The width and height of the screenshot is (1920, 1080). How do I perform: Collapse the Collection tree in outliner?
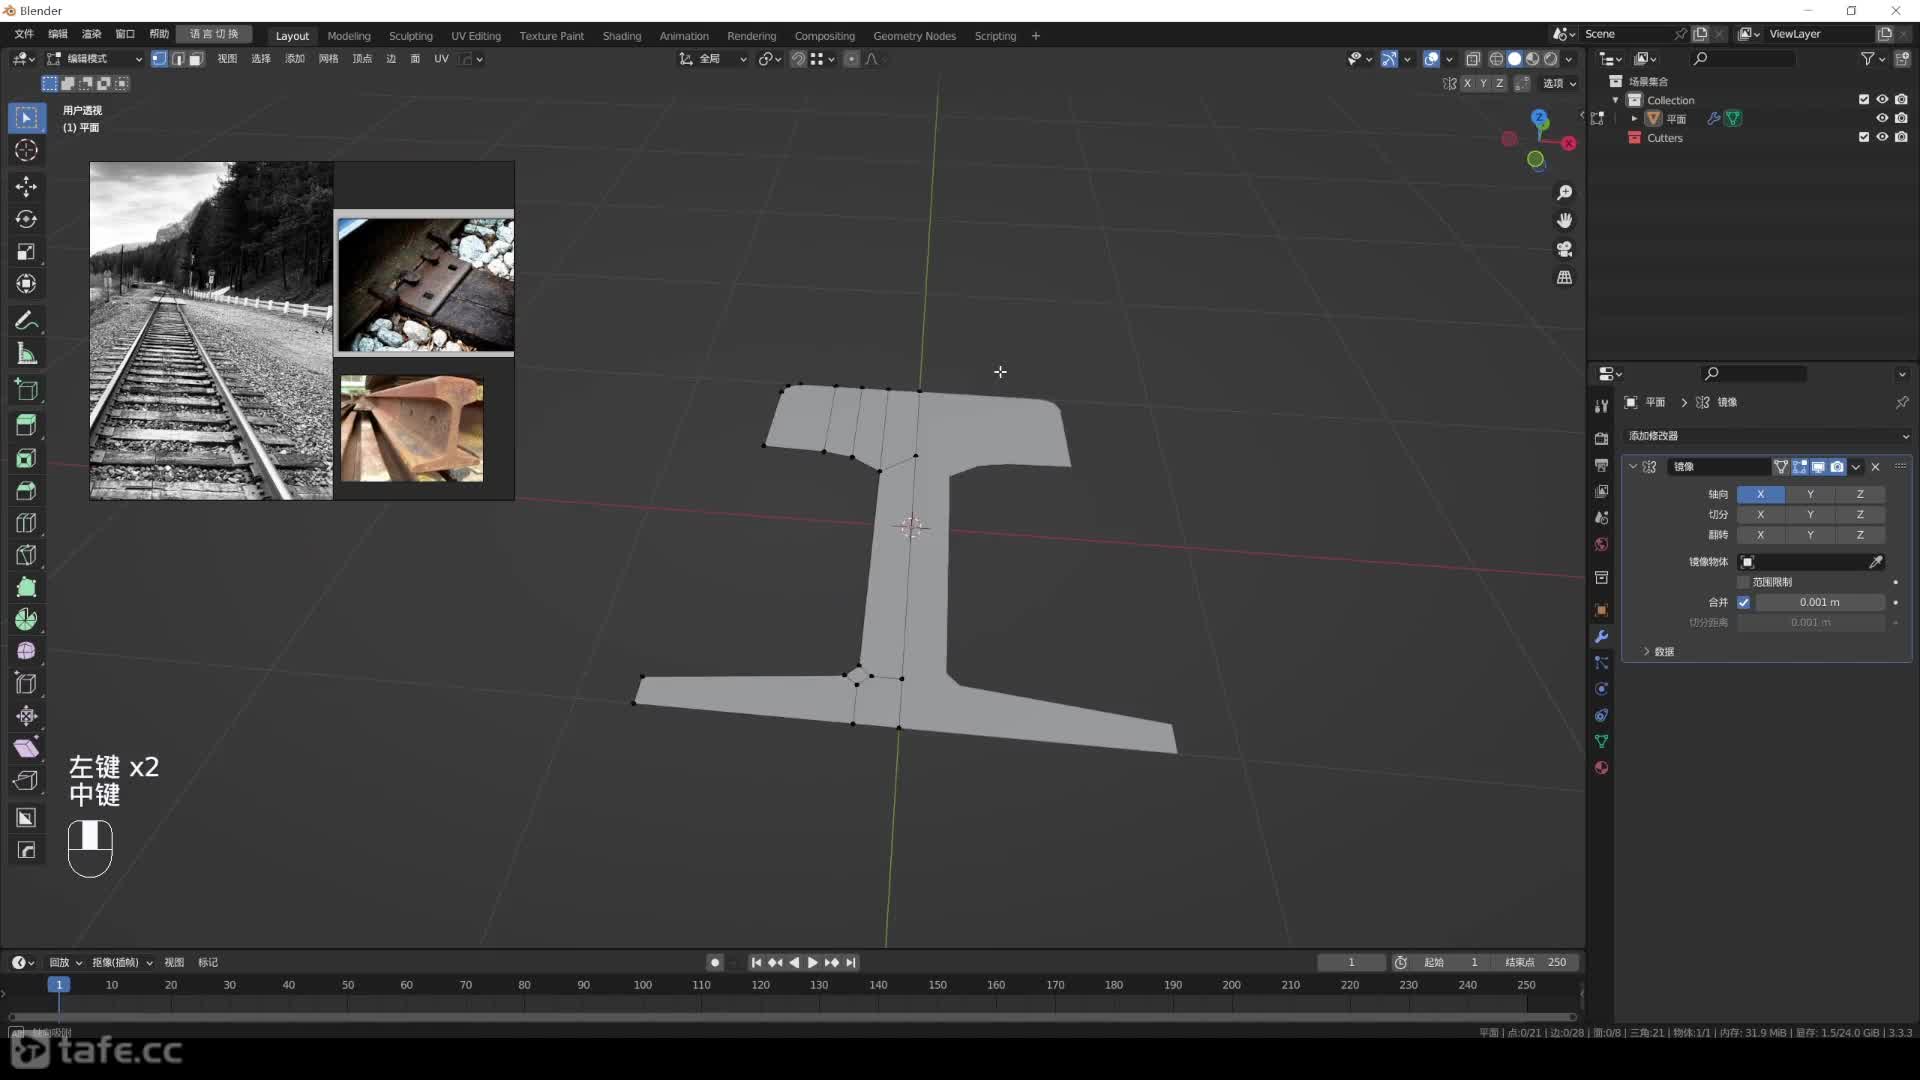click(x=1616, y=100)
